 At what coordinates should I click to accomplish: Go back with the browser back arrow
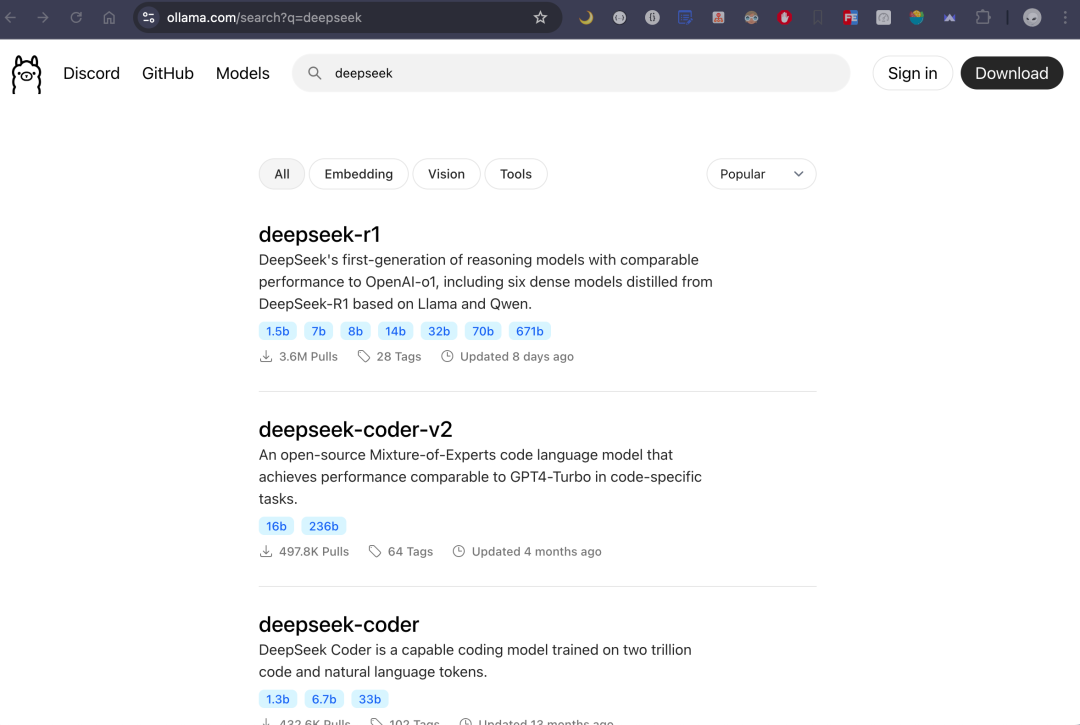10,18
